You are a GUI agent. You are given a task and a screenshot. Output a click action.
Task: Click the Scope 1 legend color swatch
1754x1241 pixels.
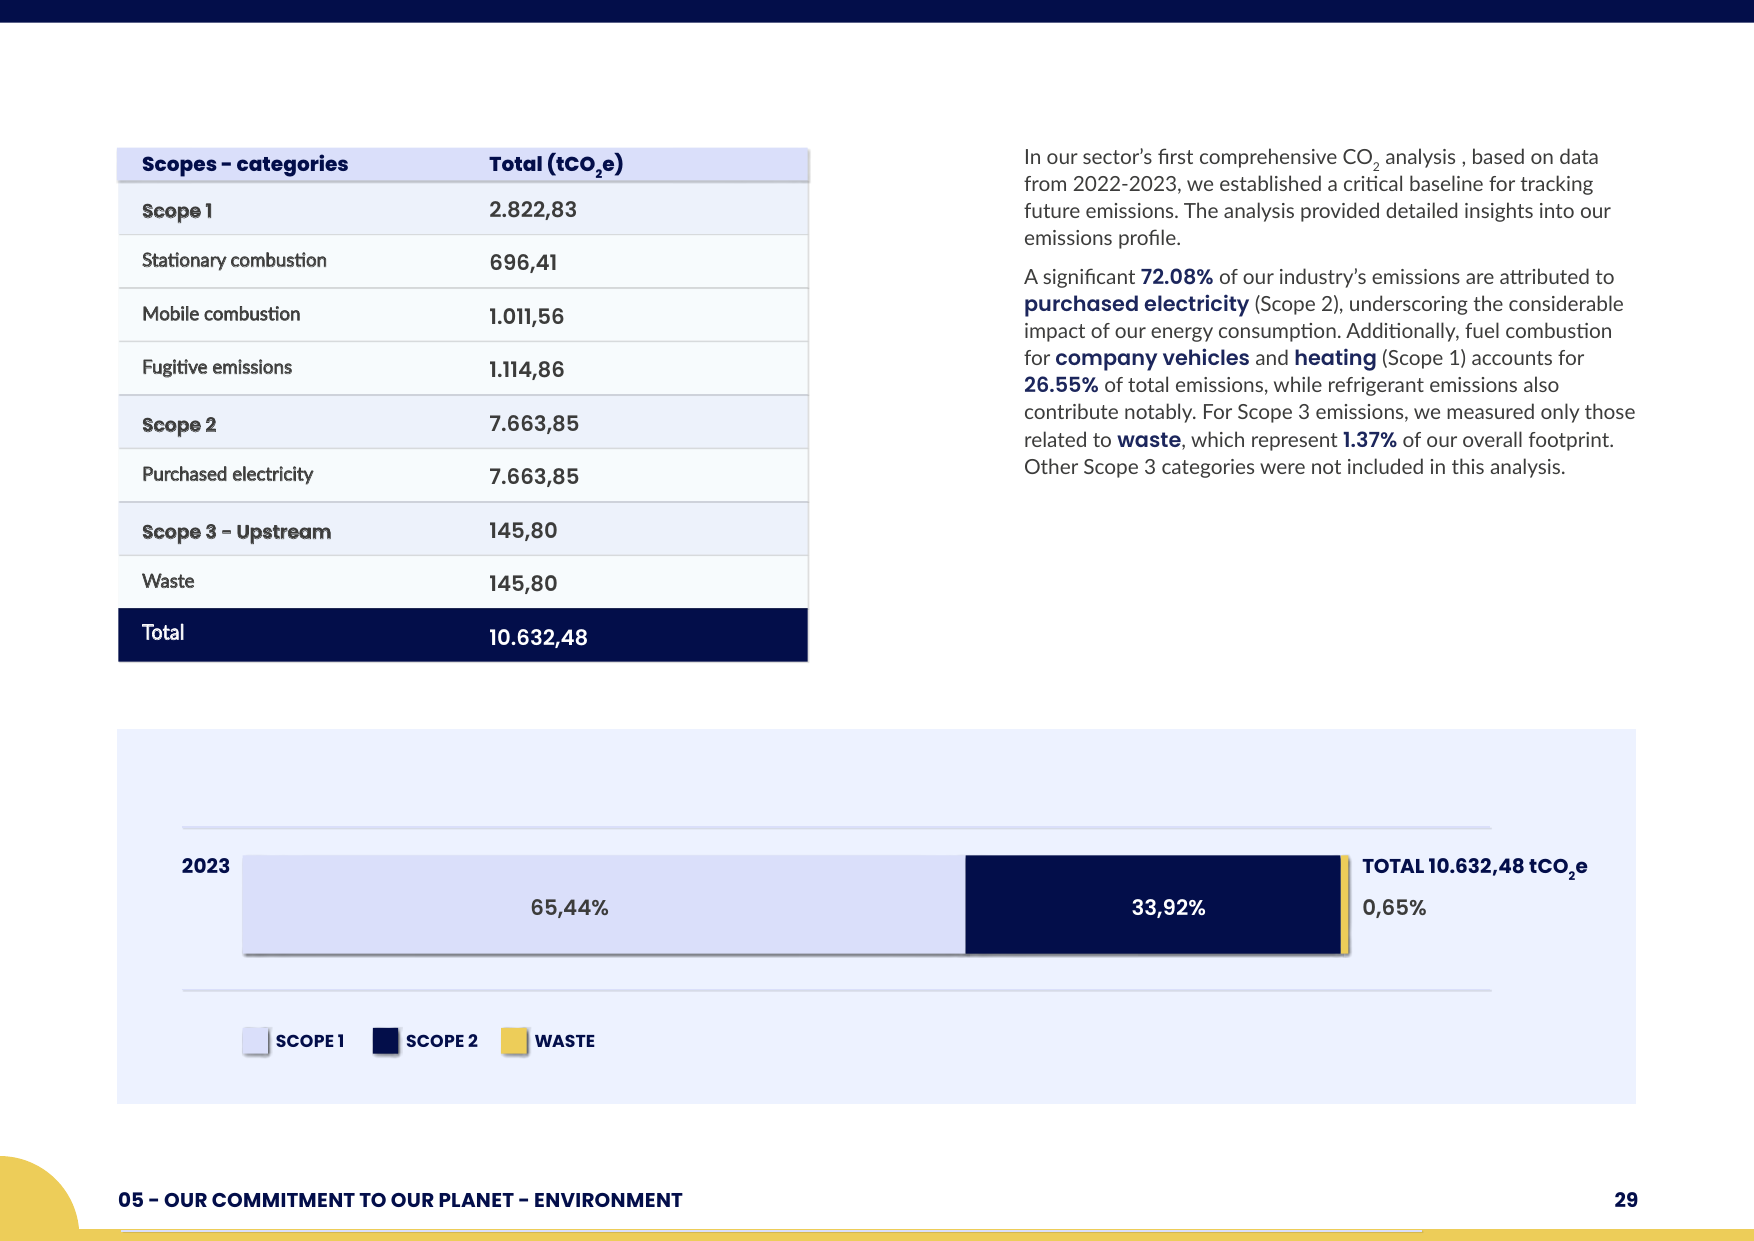pyautogui.click(x=256, y=1040)
